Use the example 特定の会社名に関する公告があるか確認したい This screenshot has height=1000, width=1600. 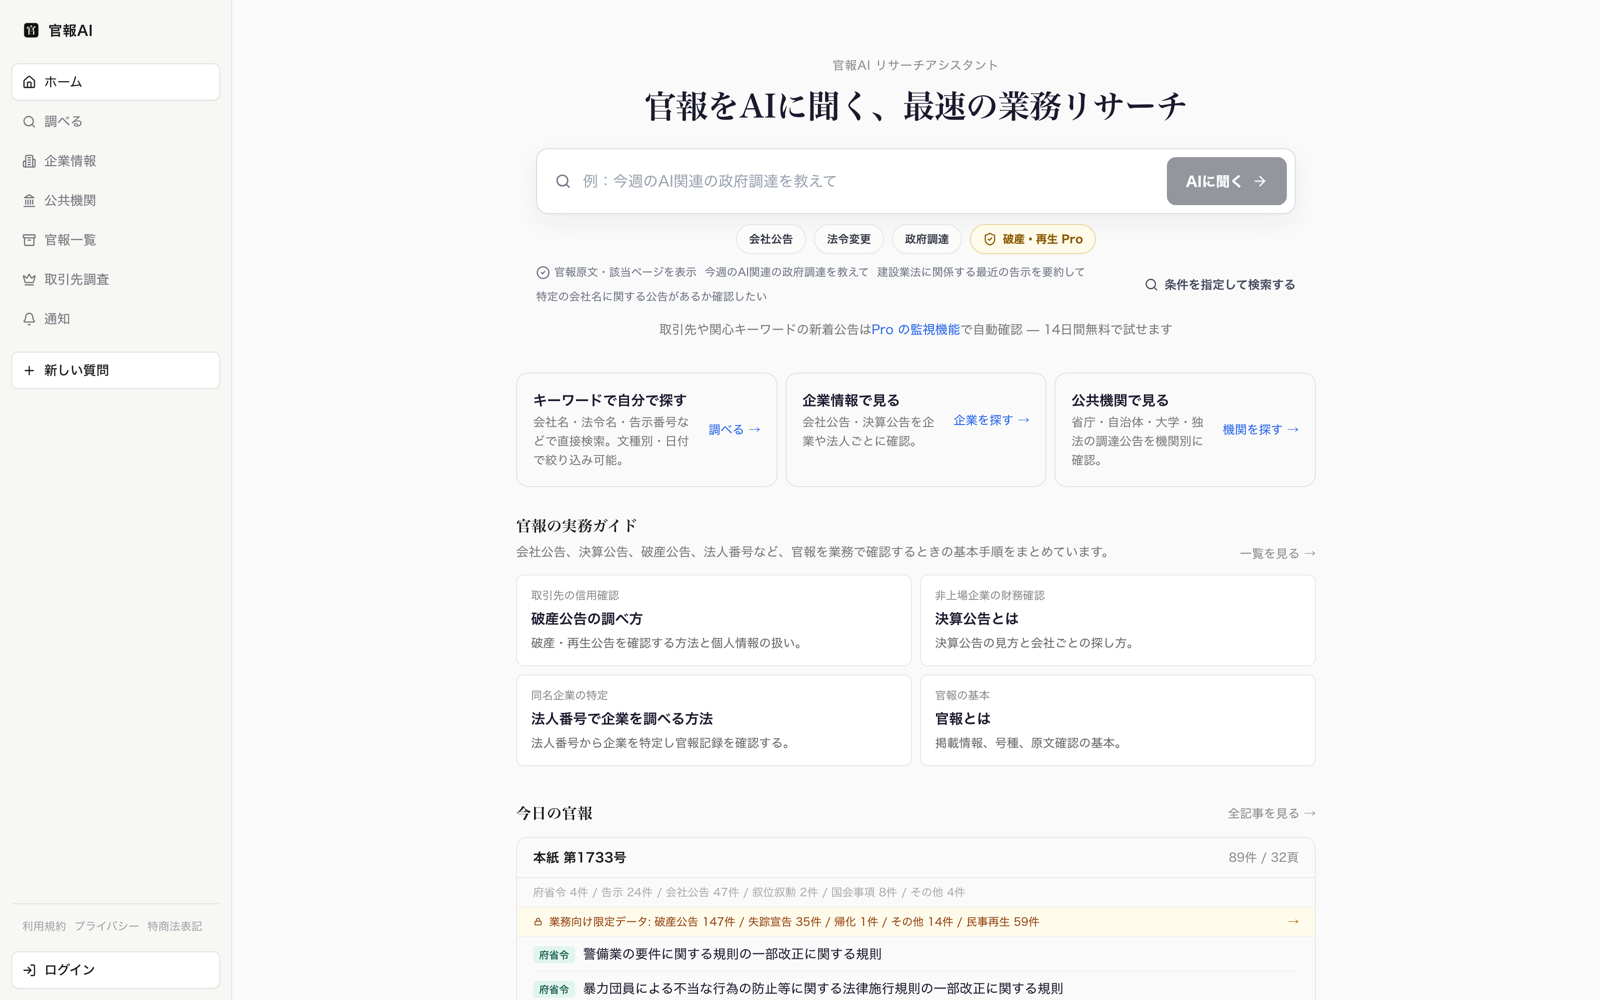point(651,296)
